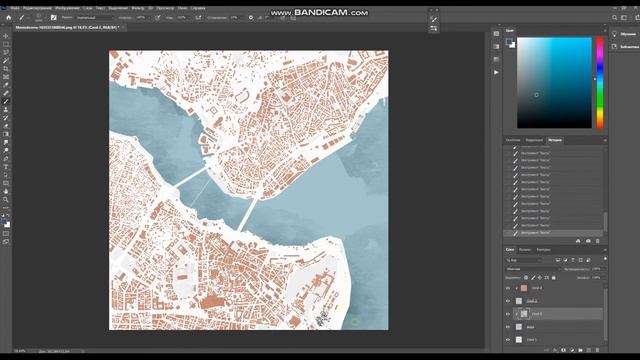Image resolution: width=640 pixels, height=360 pixels.
Task: Delete current state via History trash icon
Action: pyautogui.click(x=598, y=241)
